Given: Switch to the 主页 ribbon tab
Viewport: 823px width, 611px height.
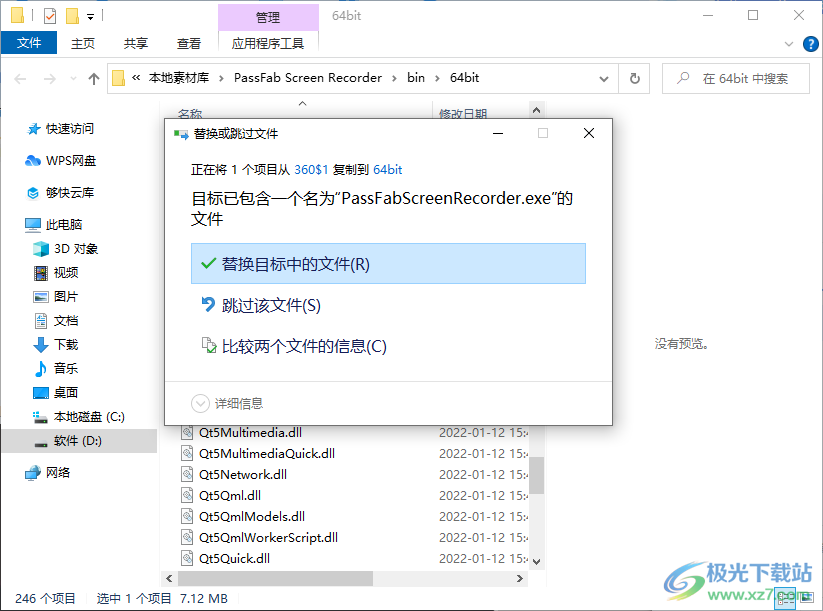Looking at the screenshot, I should click(83, 44).
